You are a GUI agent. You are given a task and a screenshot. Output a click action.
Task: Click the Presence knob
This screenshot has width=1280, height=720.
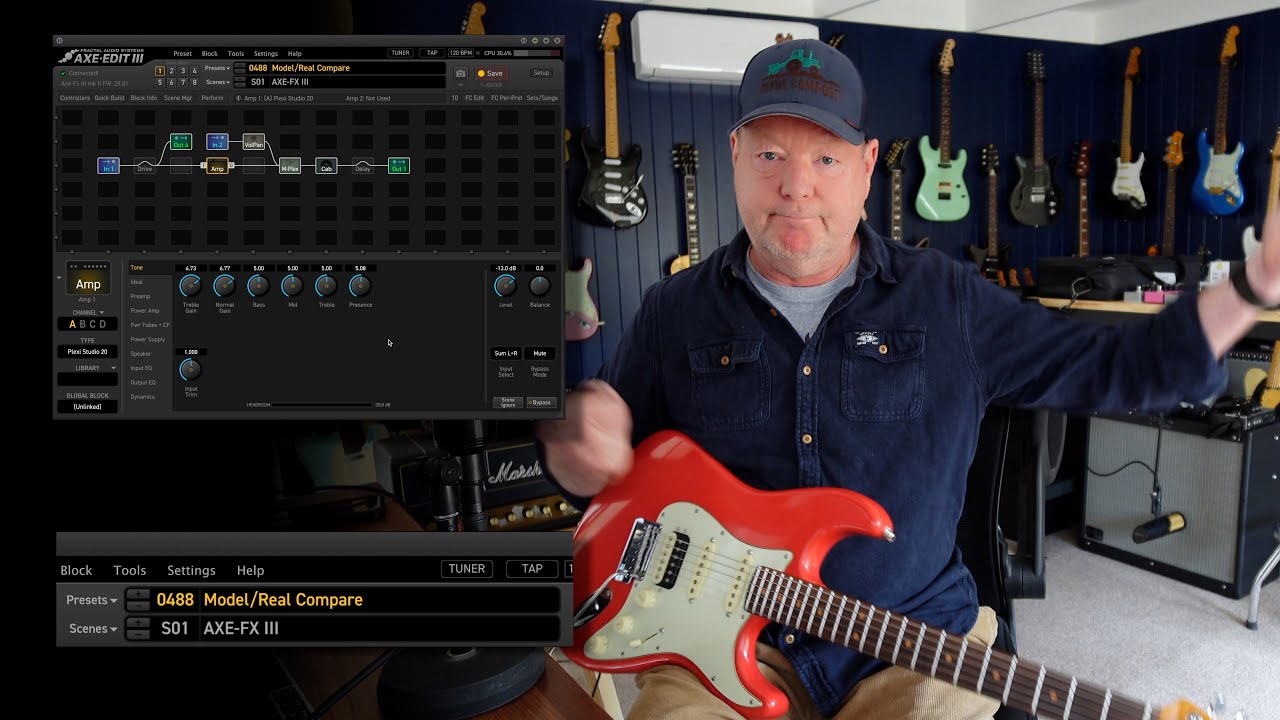[360, 286]
